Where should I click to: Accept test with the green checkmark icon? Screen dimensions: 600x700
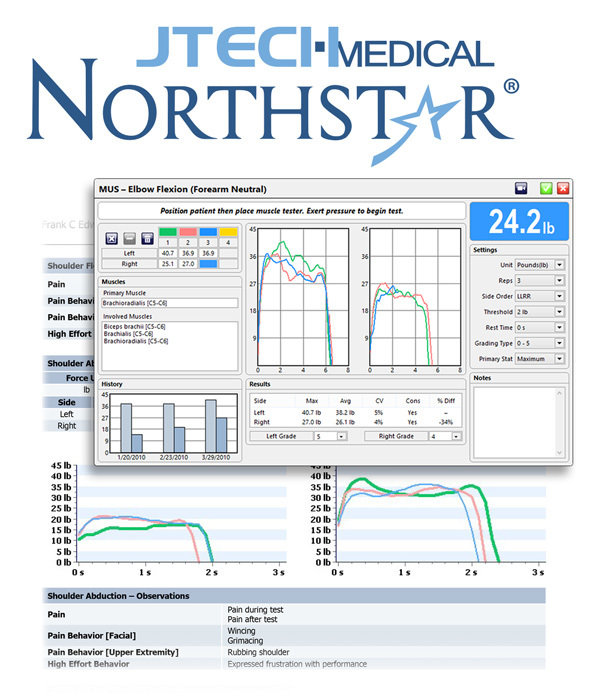click(546, 188)
